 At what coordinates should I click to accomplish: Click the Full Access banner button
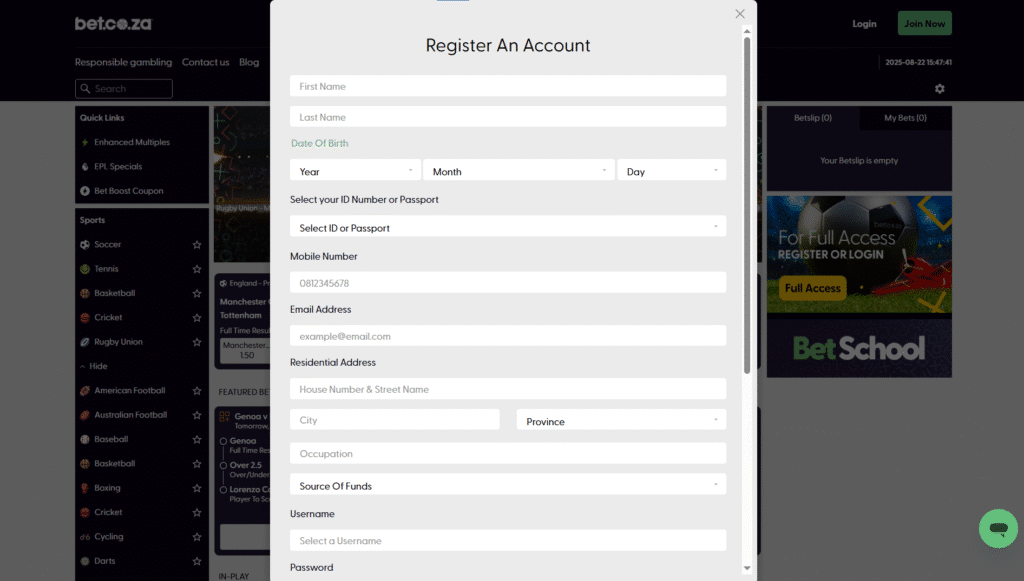pyautogui.click(x=812, y=288)
